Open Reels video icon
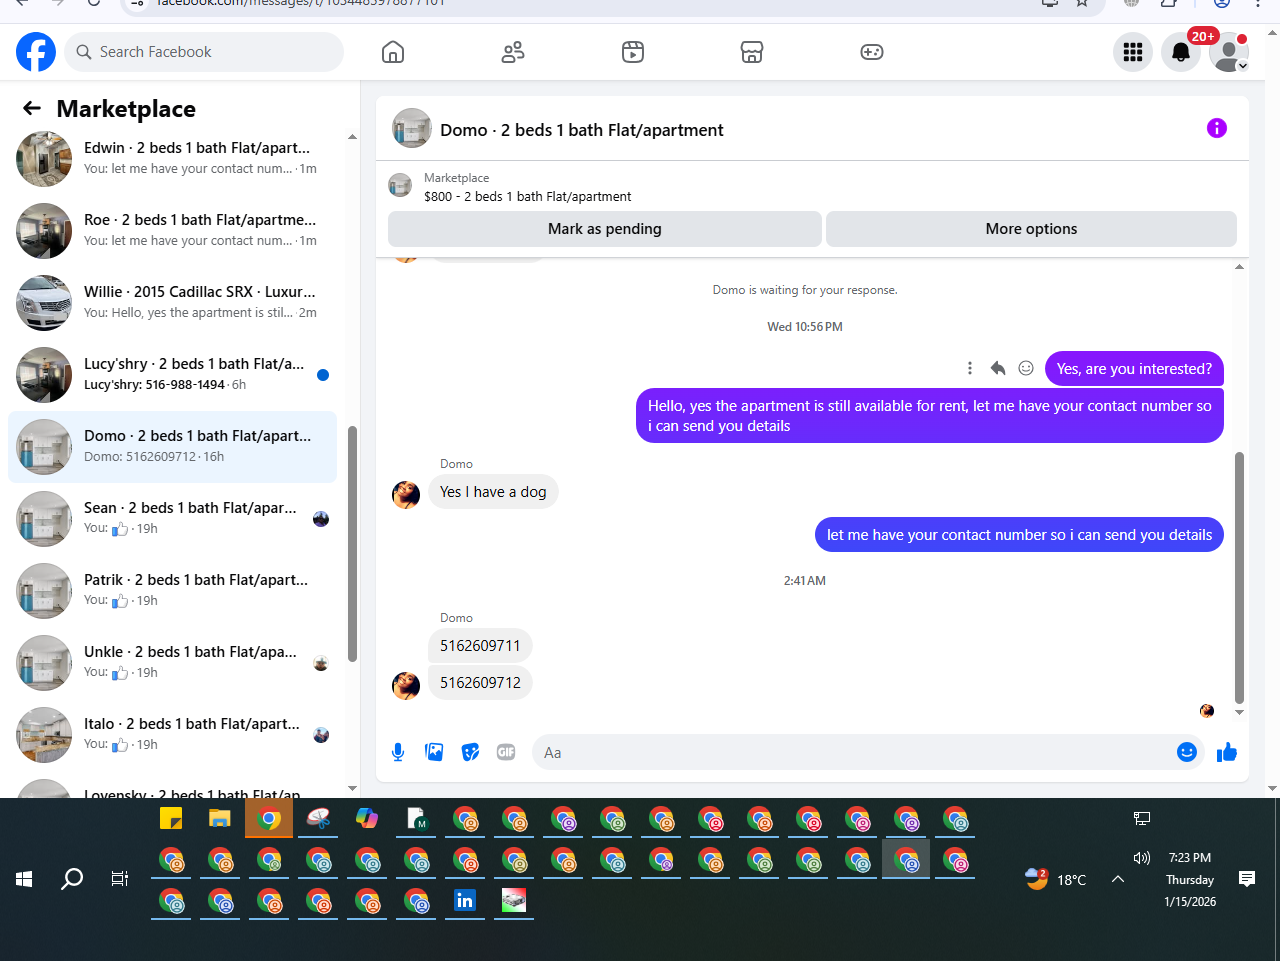The width and height of the screenshot is (1280, 961). pos(633,52)
